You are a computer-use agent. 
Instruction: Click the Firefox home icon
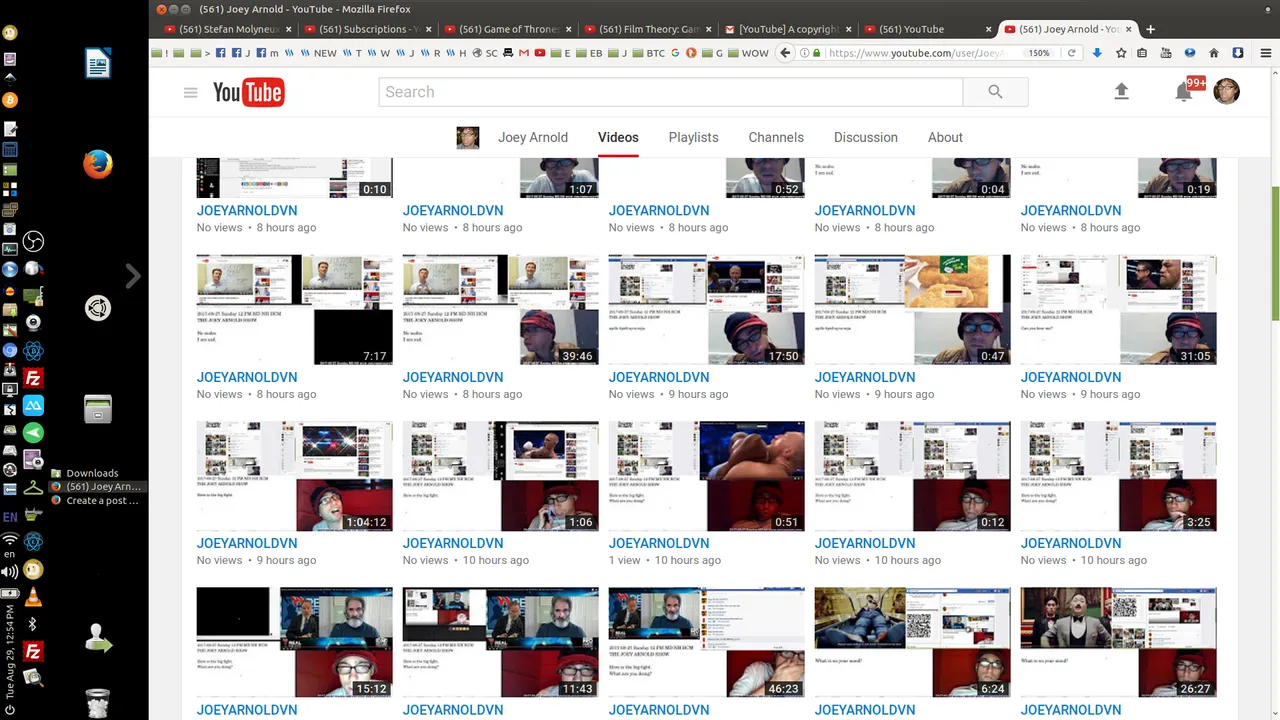pyautogui.click(x=1214, y=53)
